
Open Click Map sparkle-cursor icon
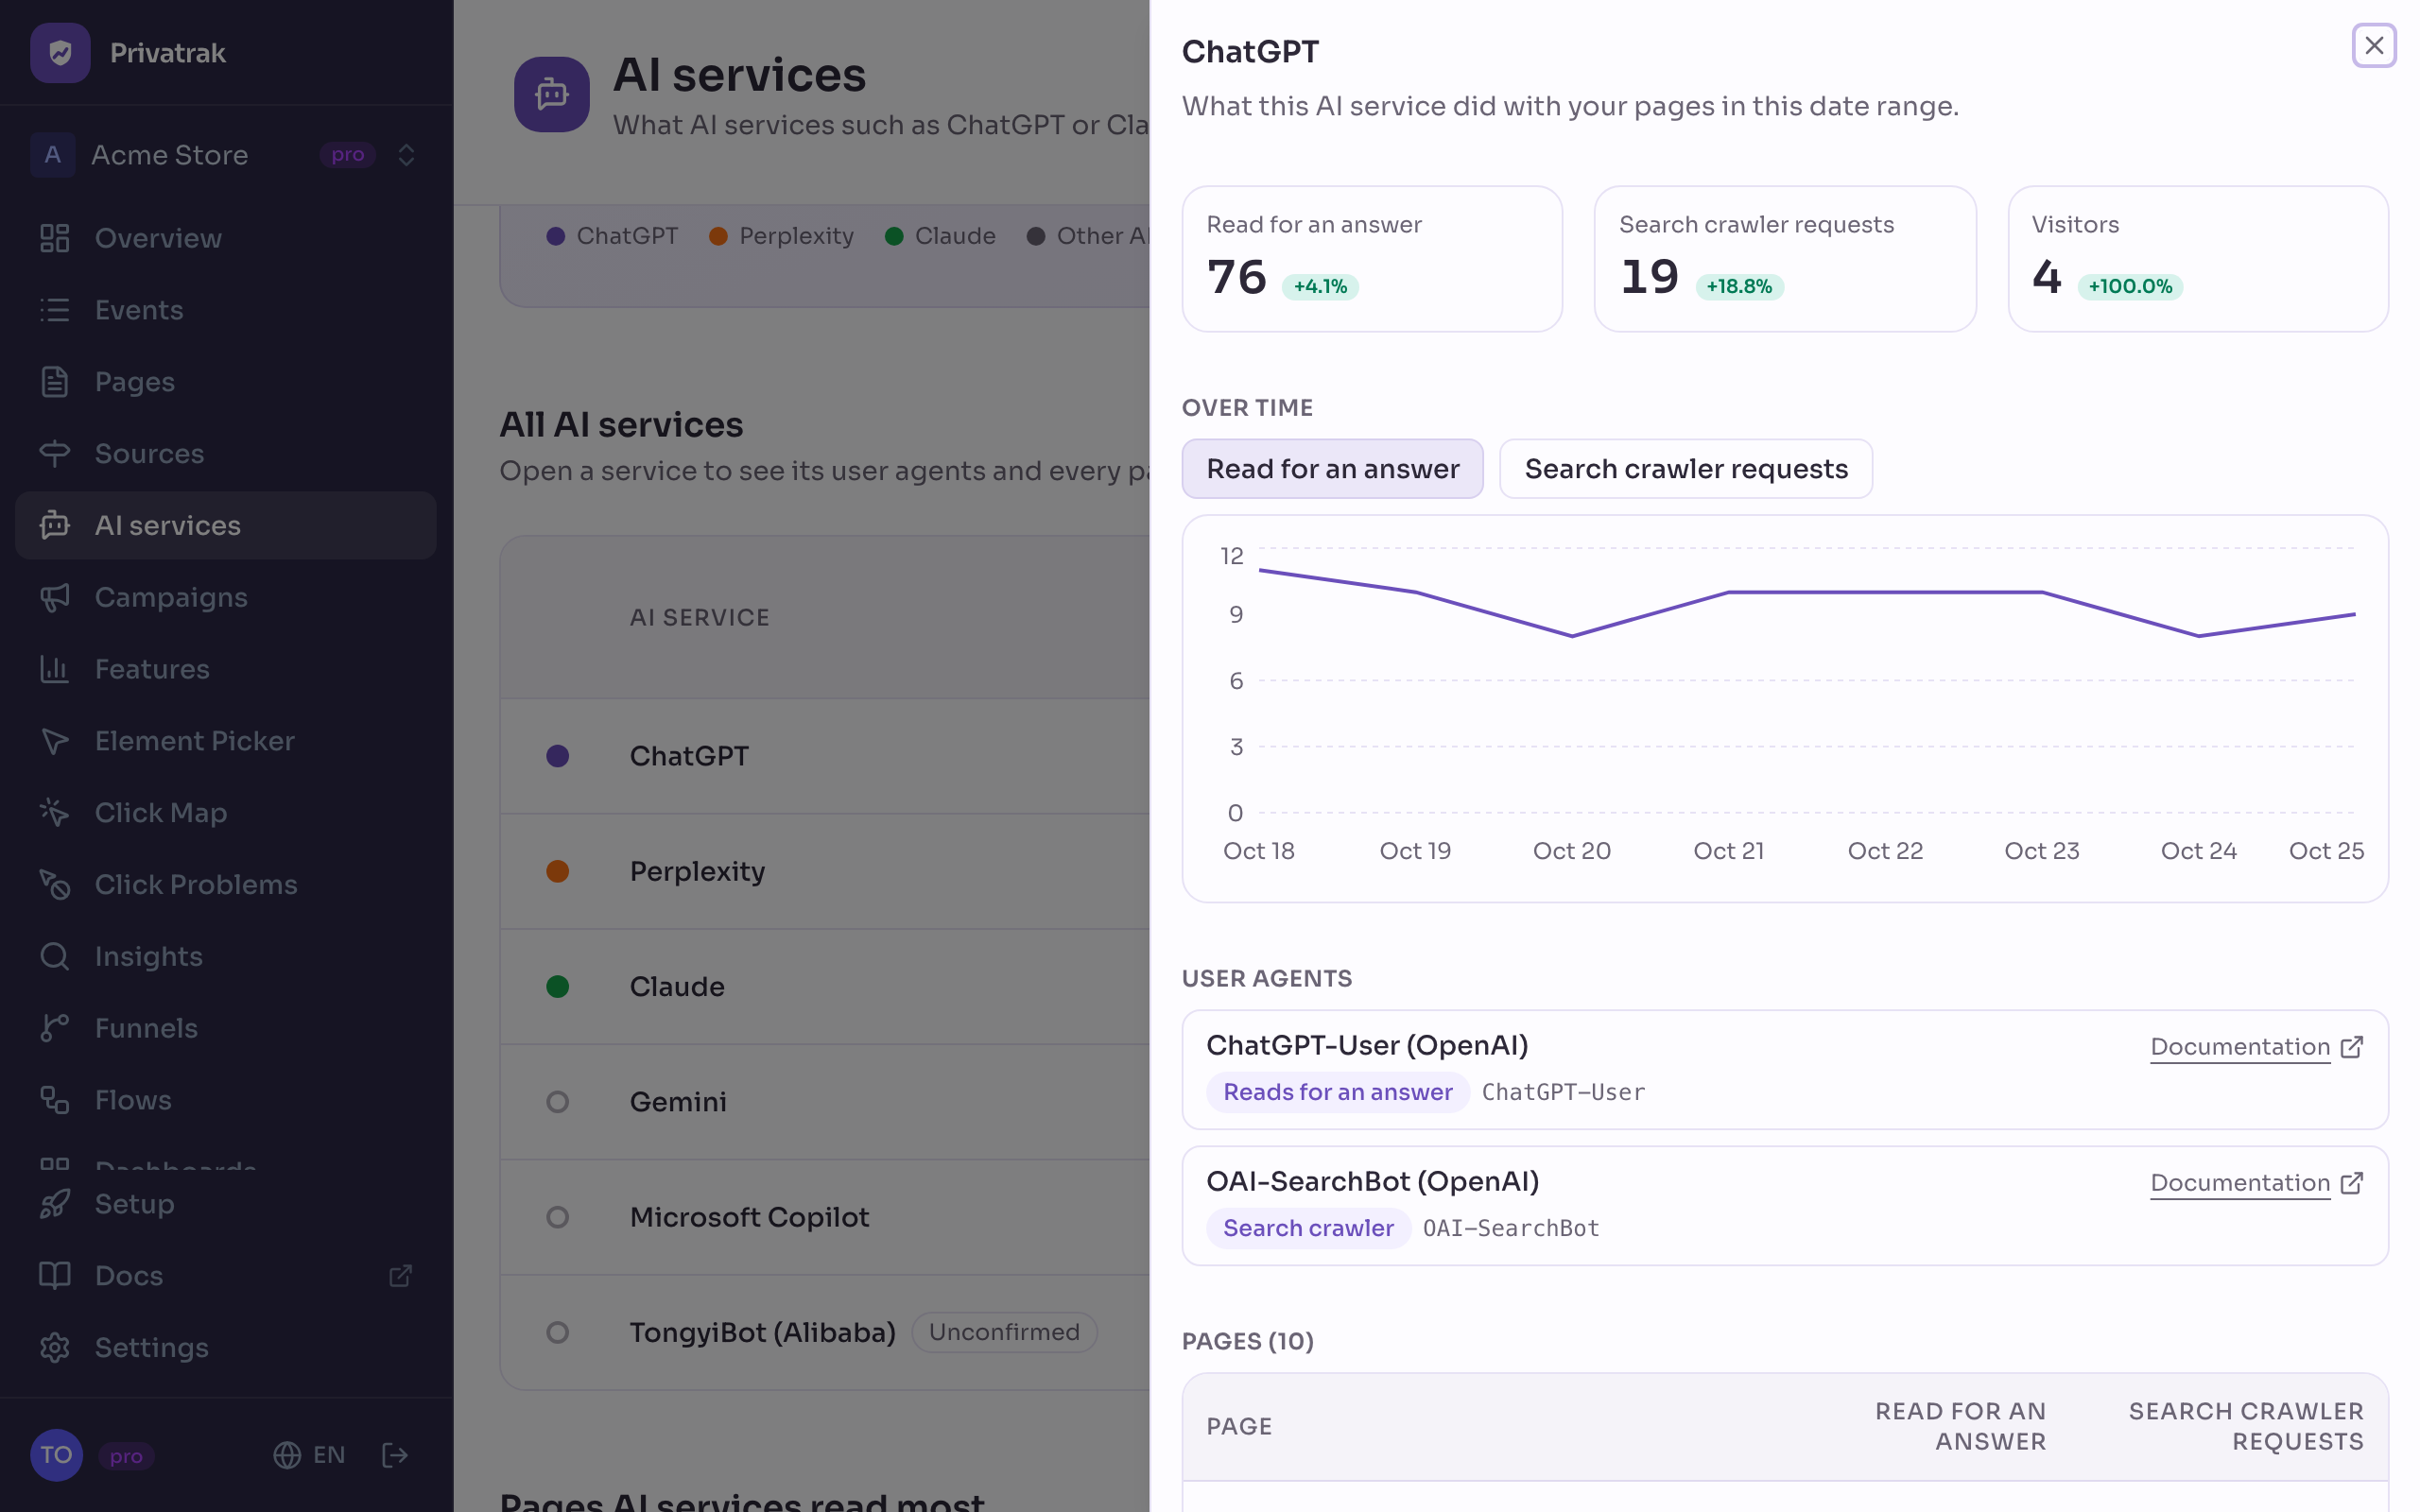[54, 813]
